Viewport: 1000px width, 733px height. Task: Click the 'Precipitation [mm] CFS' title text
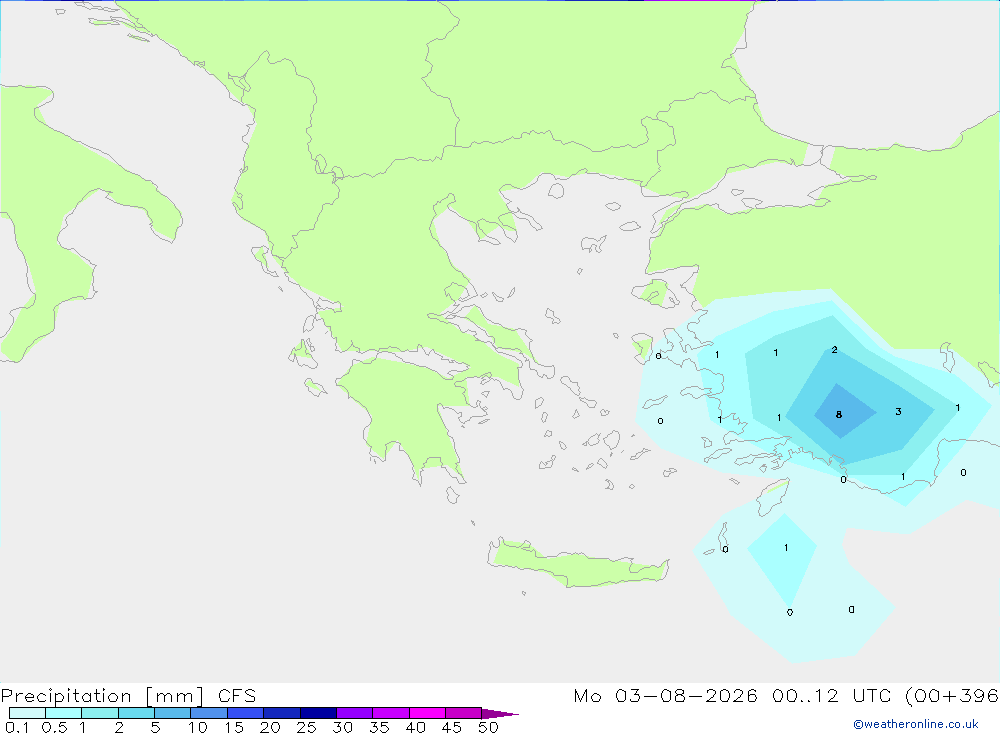128,695
